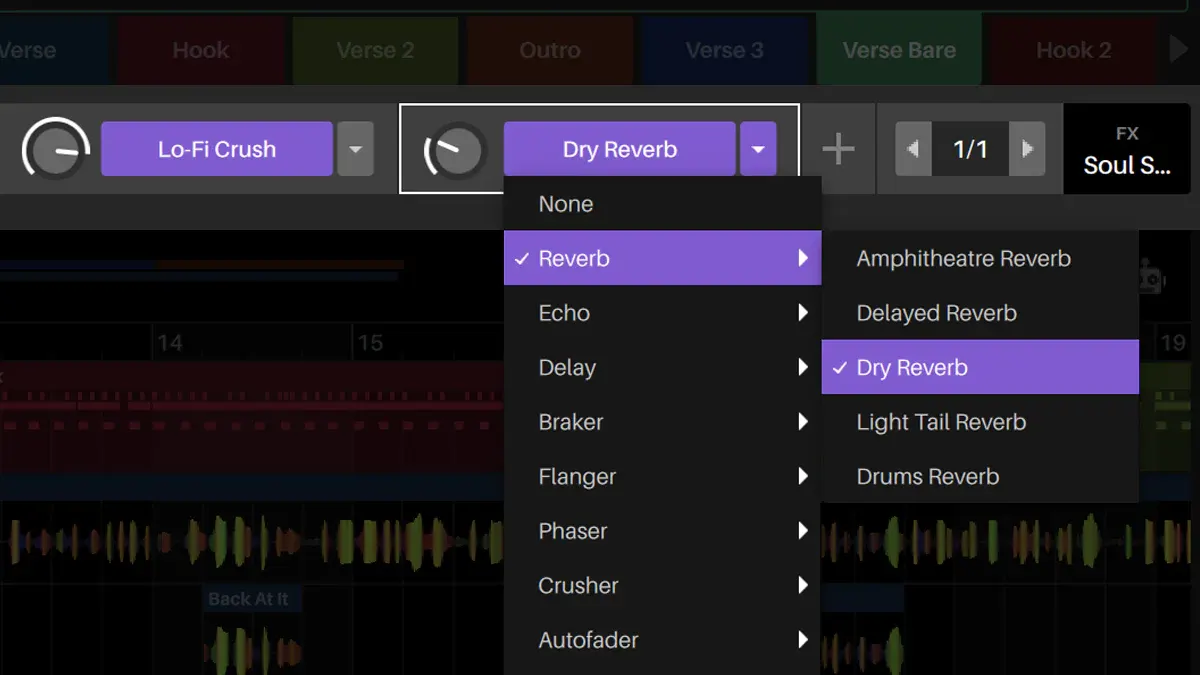Screen dimensions: 1200x675
Task: Click the previous page arrow beside 1/1
Action: tap(912, 150)
